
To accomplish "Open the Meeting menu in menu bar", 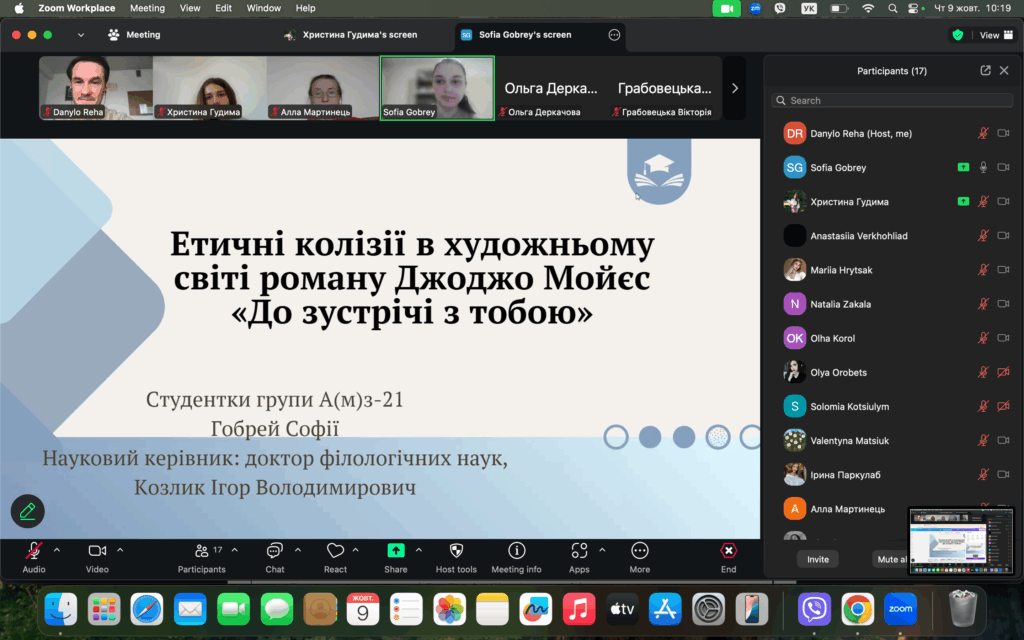I will tap(147, 8).
